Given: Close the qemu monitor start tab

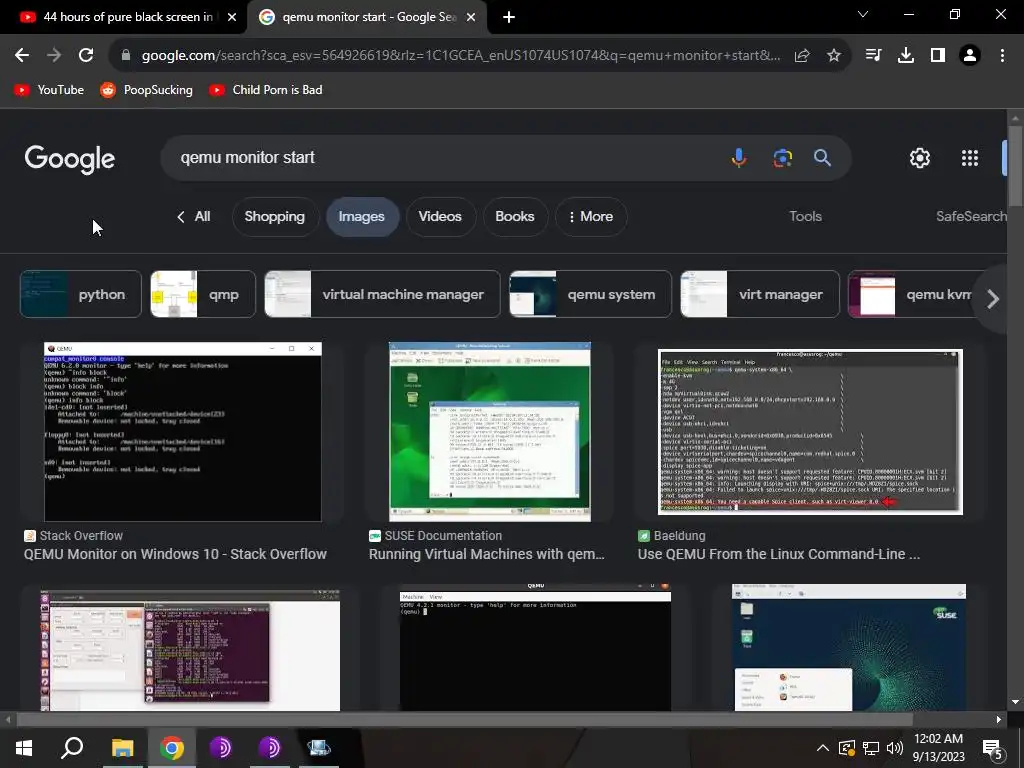Looking at the screenshot, I should 471,17.
